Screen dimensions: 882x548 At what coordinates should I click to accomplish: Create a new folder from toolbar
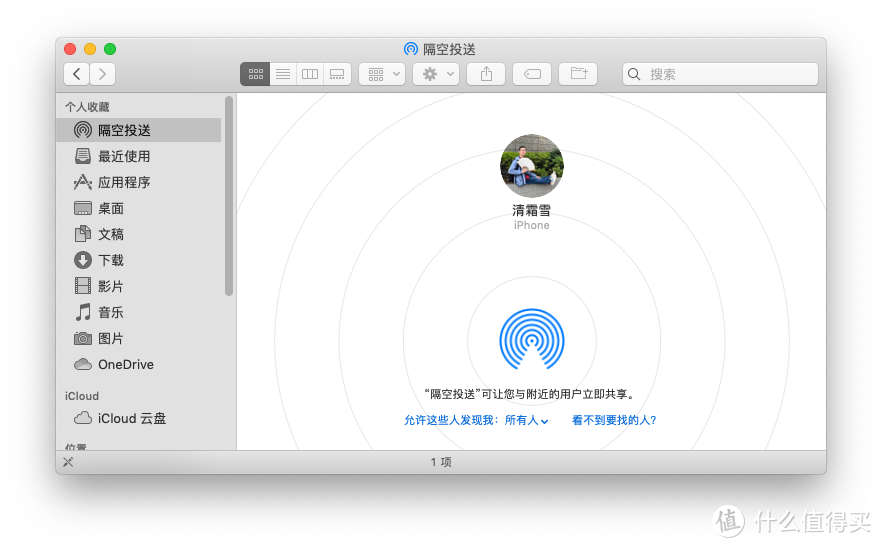578,74
